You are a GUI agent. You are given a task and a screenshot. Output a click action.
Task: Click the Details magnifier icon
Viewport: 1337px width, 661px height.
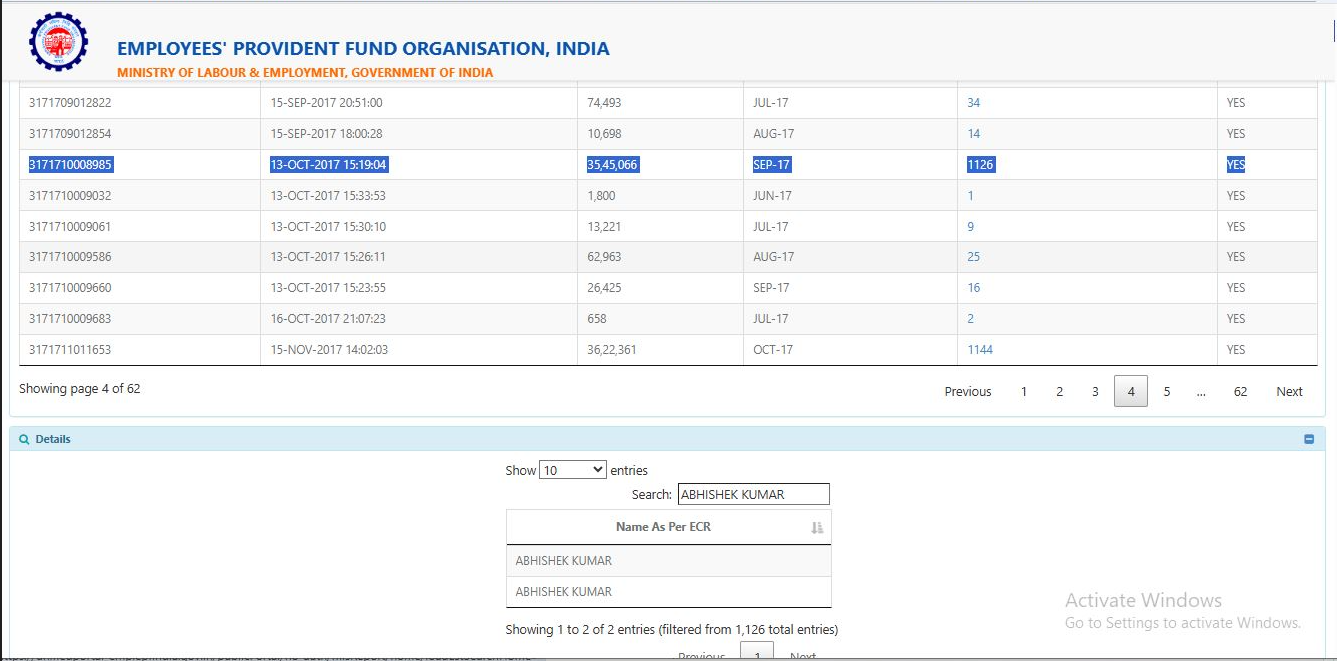24,439
